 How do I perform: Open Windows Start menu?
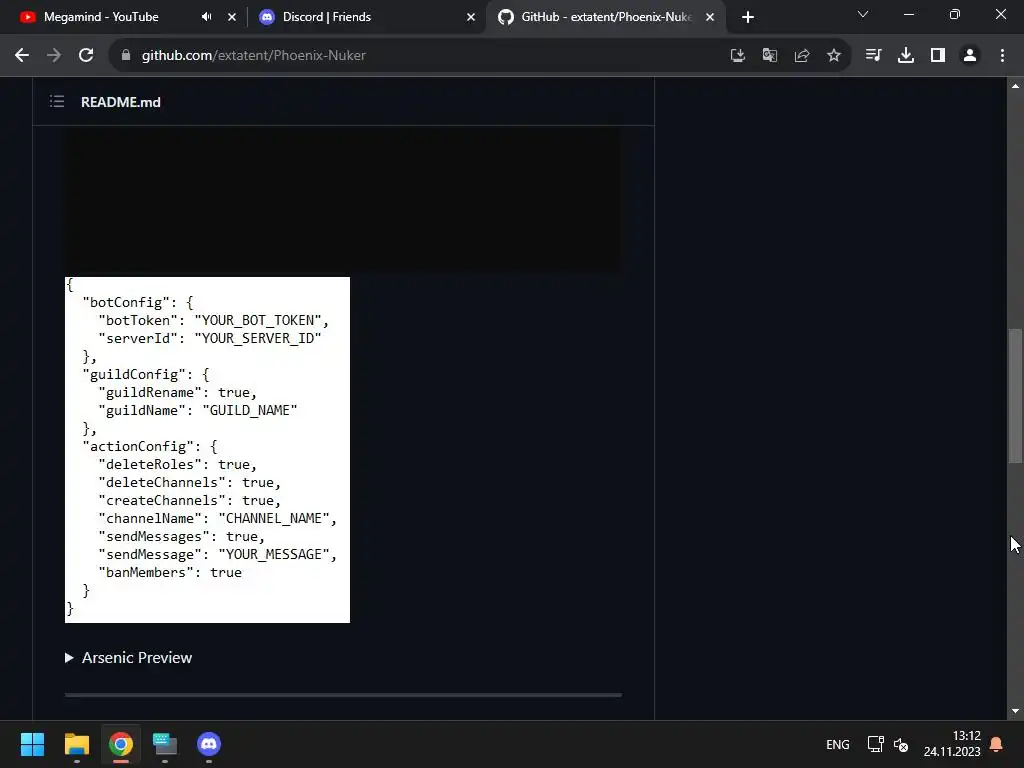[32, 744]
